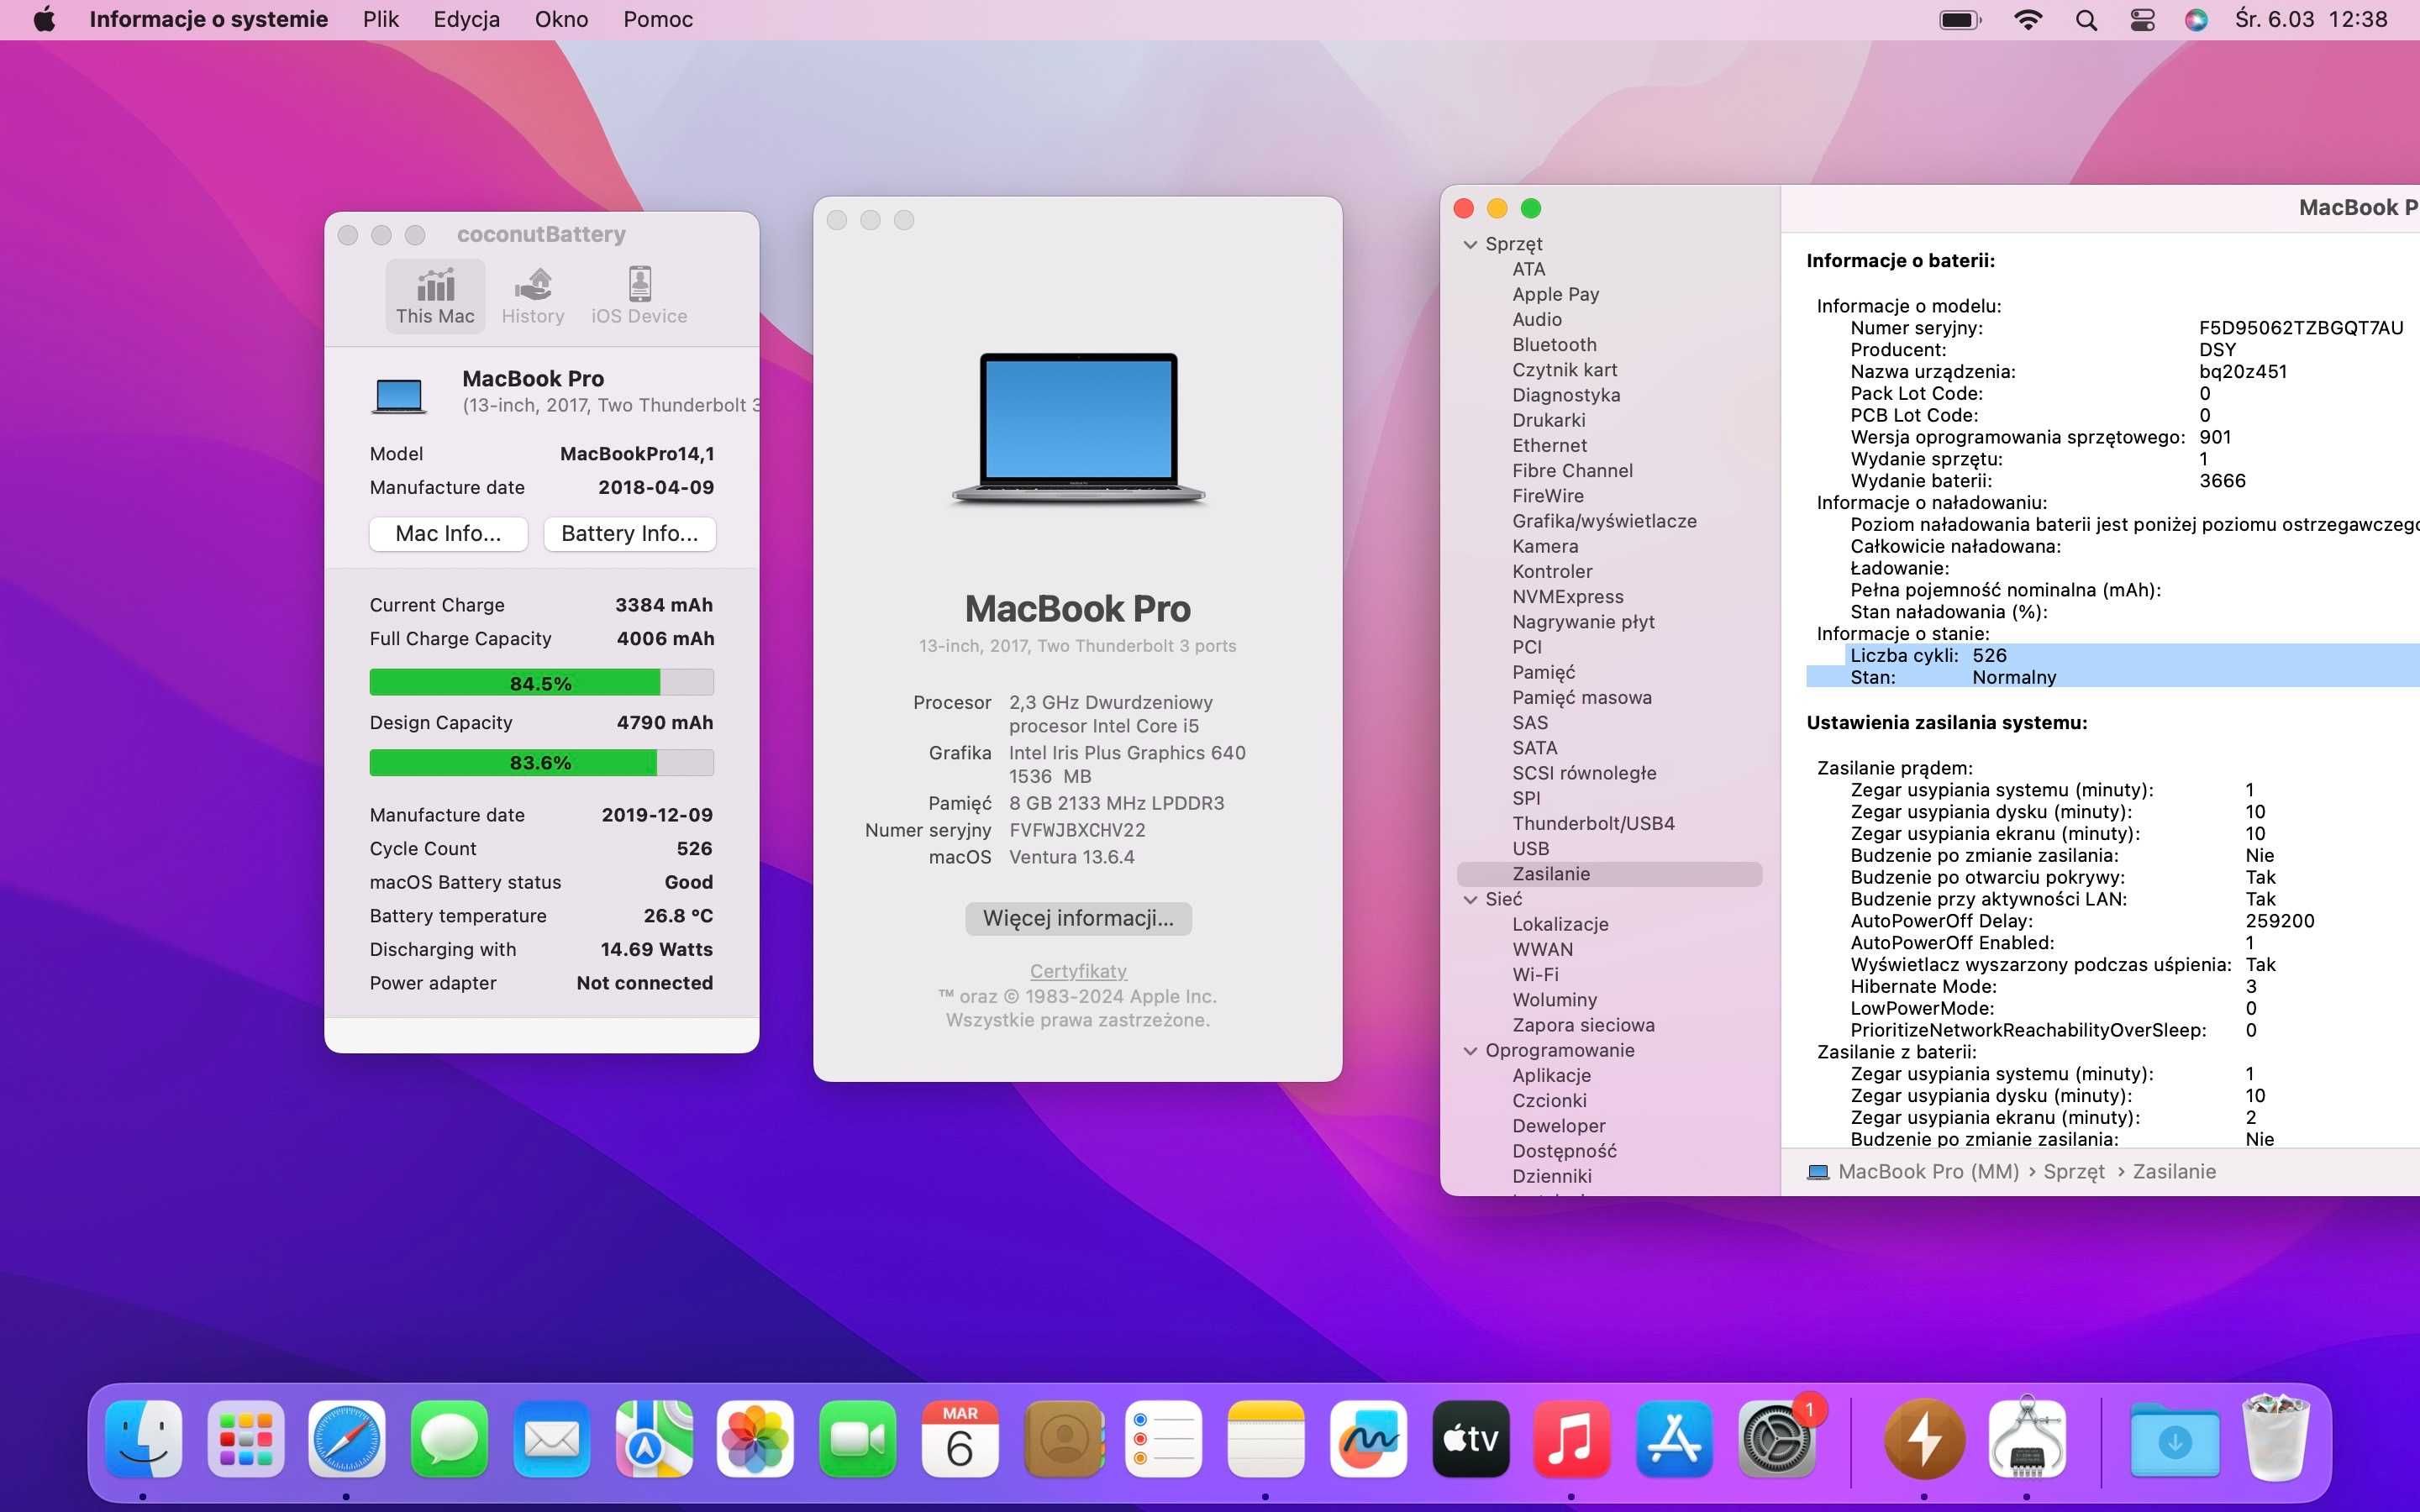Select Bluetooth in the hardware list
The height and width of the screenshot is (1512, 2420).
[x=1554, y=345]
